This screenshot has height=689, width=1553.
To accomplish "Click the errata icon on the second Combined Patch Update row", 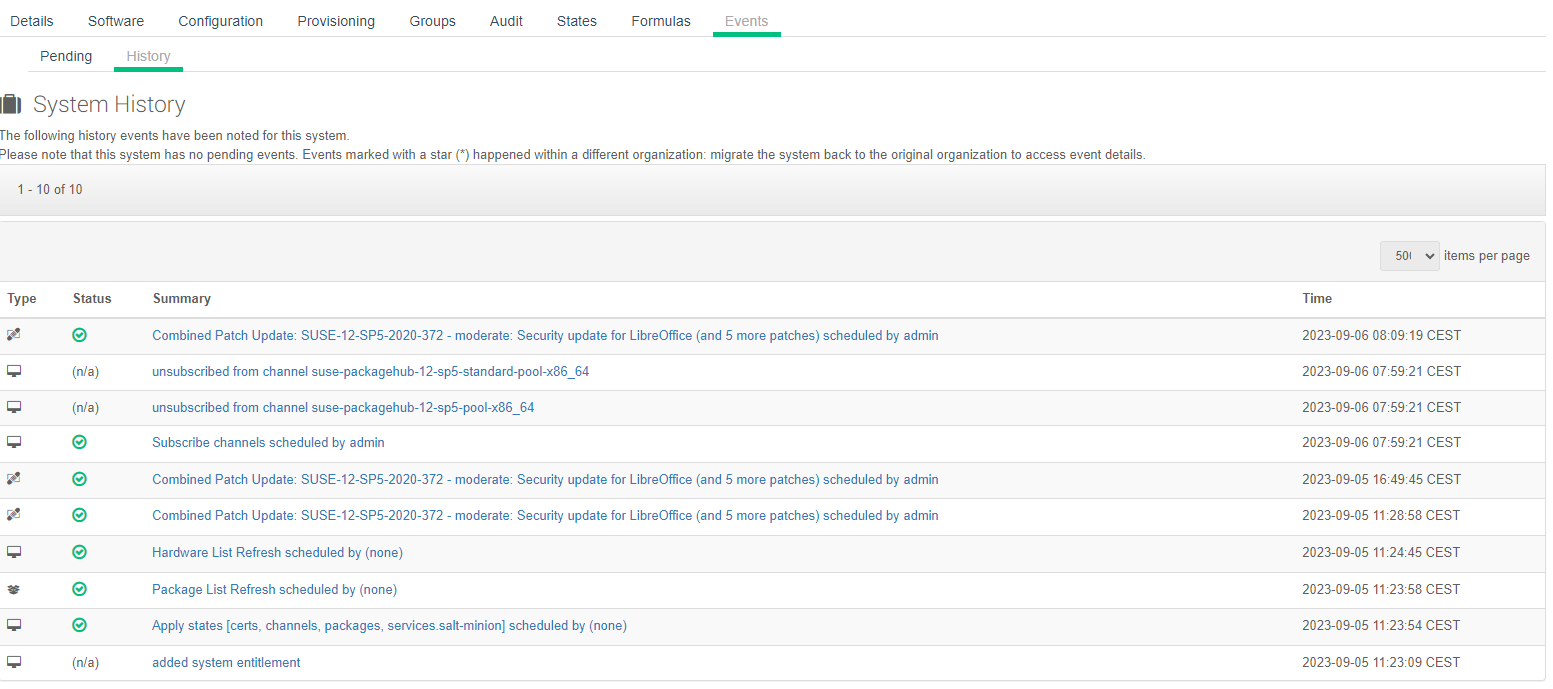I will pyautogui.click(x=13, y=478).
